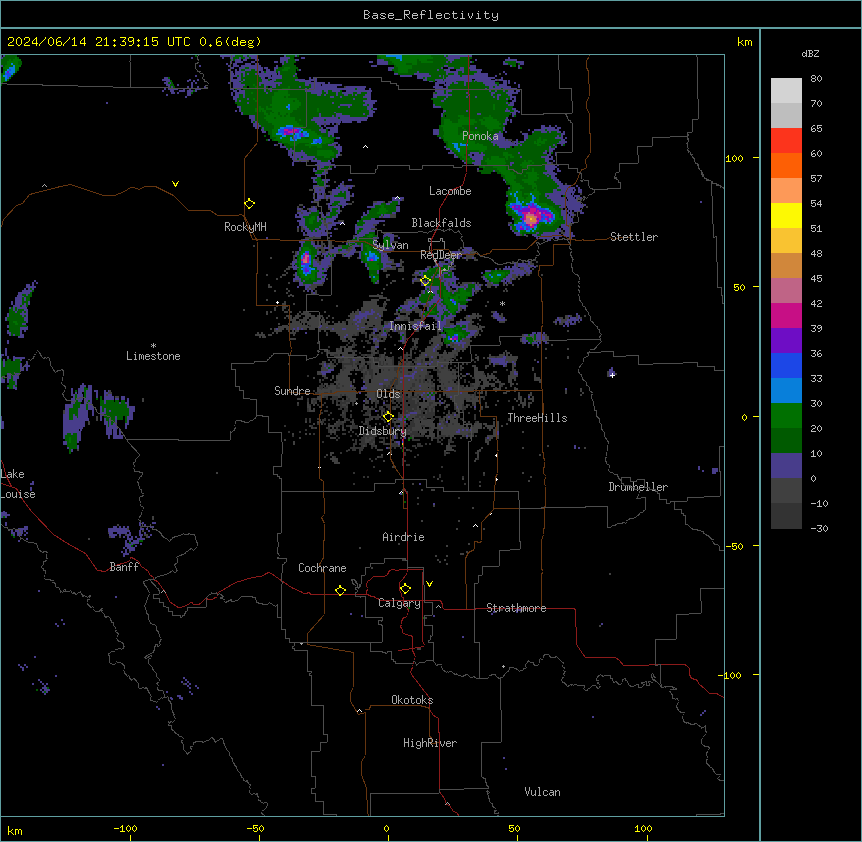Pick the blue 33-36 dBZ legend swatch
The image size is (862, 842).
point(786,365)
